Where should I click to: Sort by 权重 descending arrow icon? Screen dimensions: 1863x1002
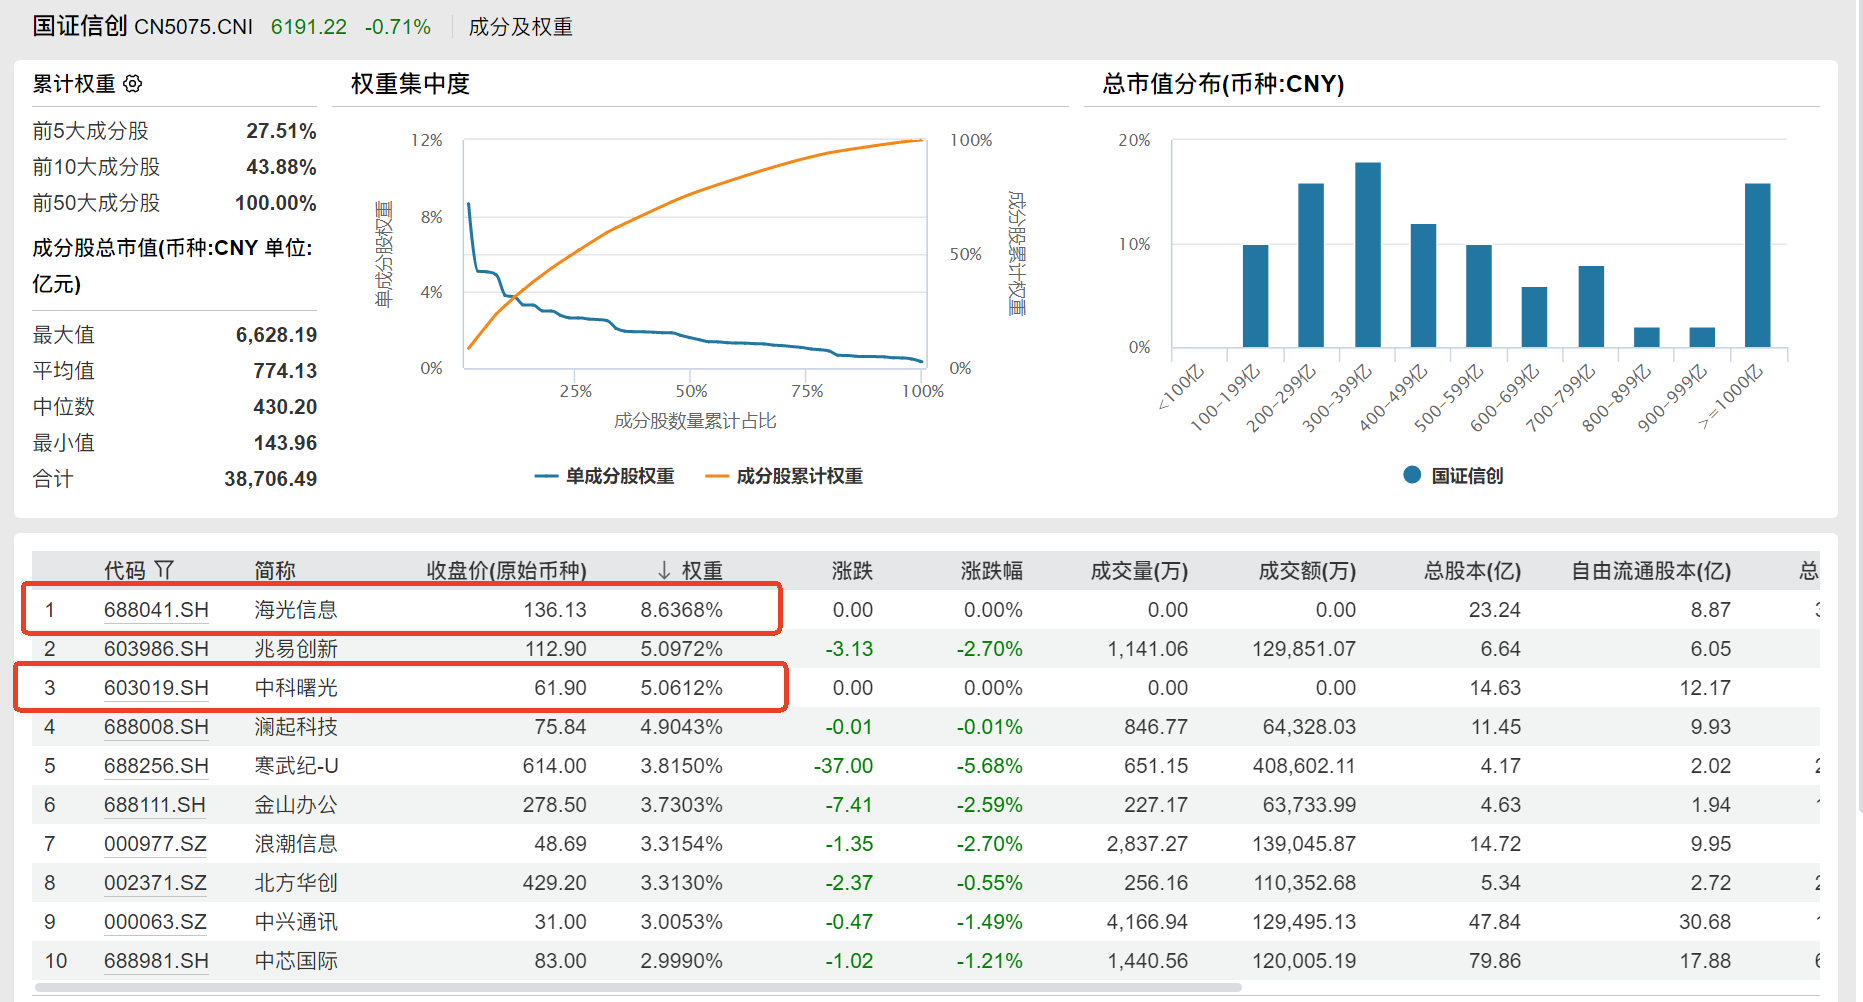[664, 570]
